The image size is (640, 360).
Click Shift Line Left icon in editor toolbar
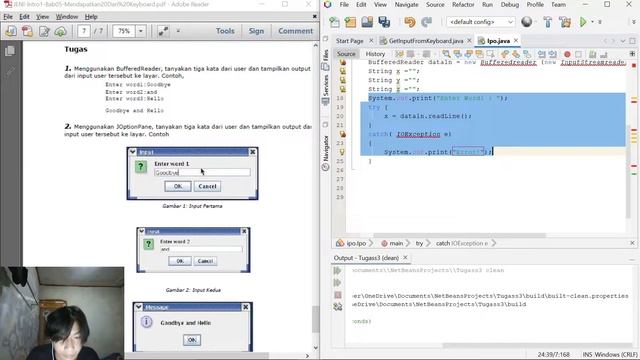[x=542, y=54]
